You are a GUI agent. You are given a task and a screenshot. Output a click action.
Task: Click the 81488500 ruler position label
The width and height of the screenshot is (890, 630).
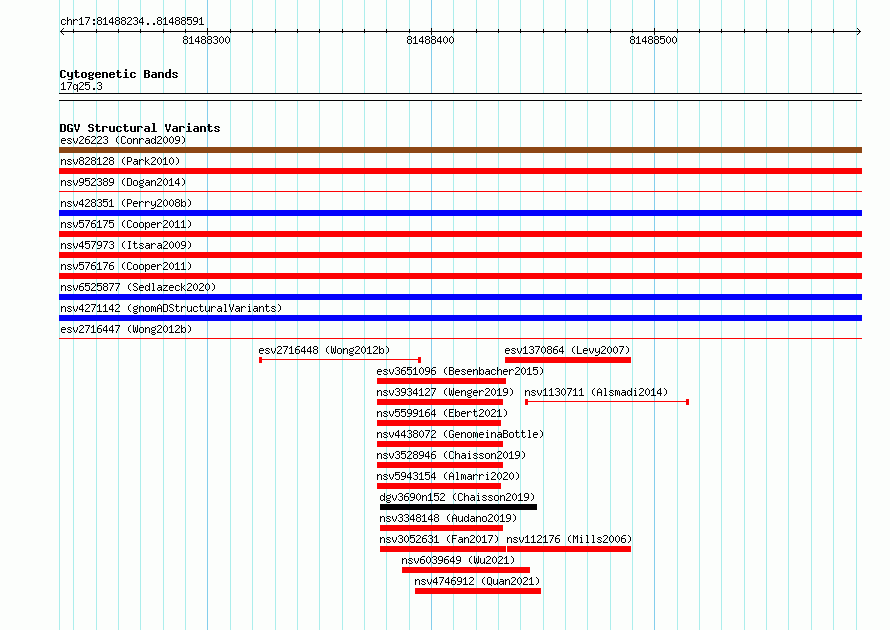tap(653, 40)
